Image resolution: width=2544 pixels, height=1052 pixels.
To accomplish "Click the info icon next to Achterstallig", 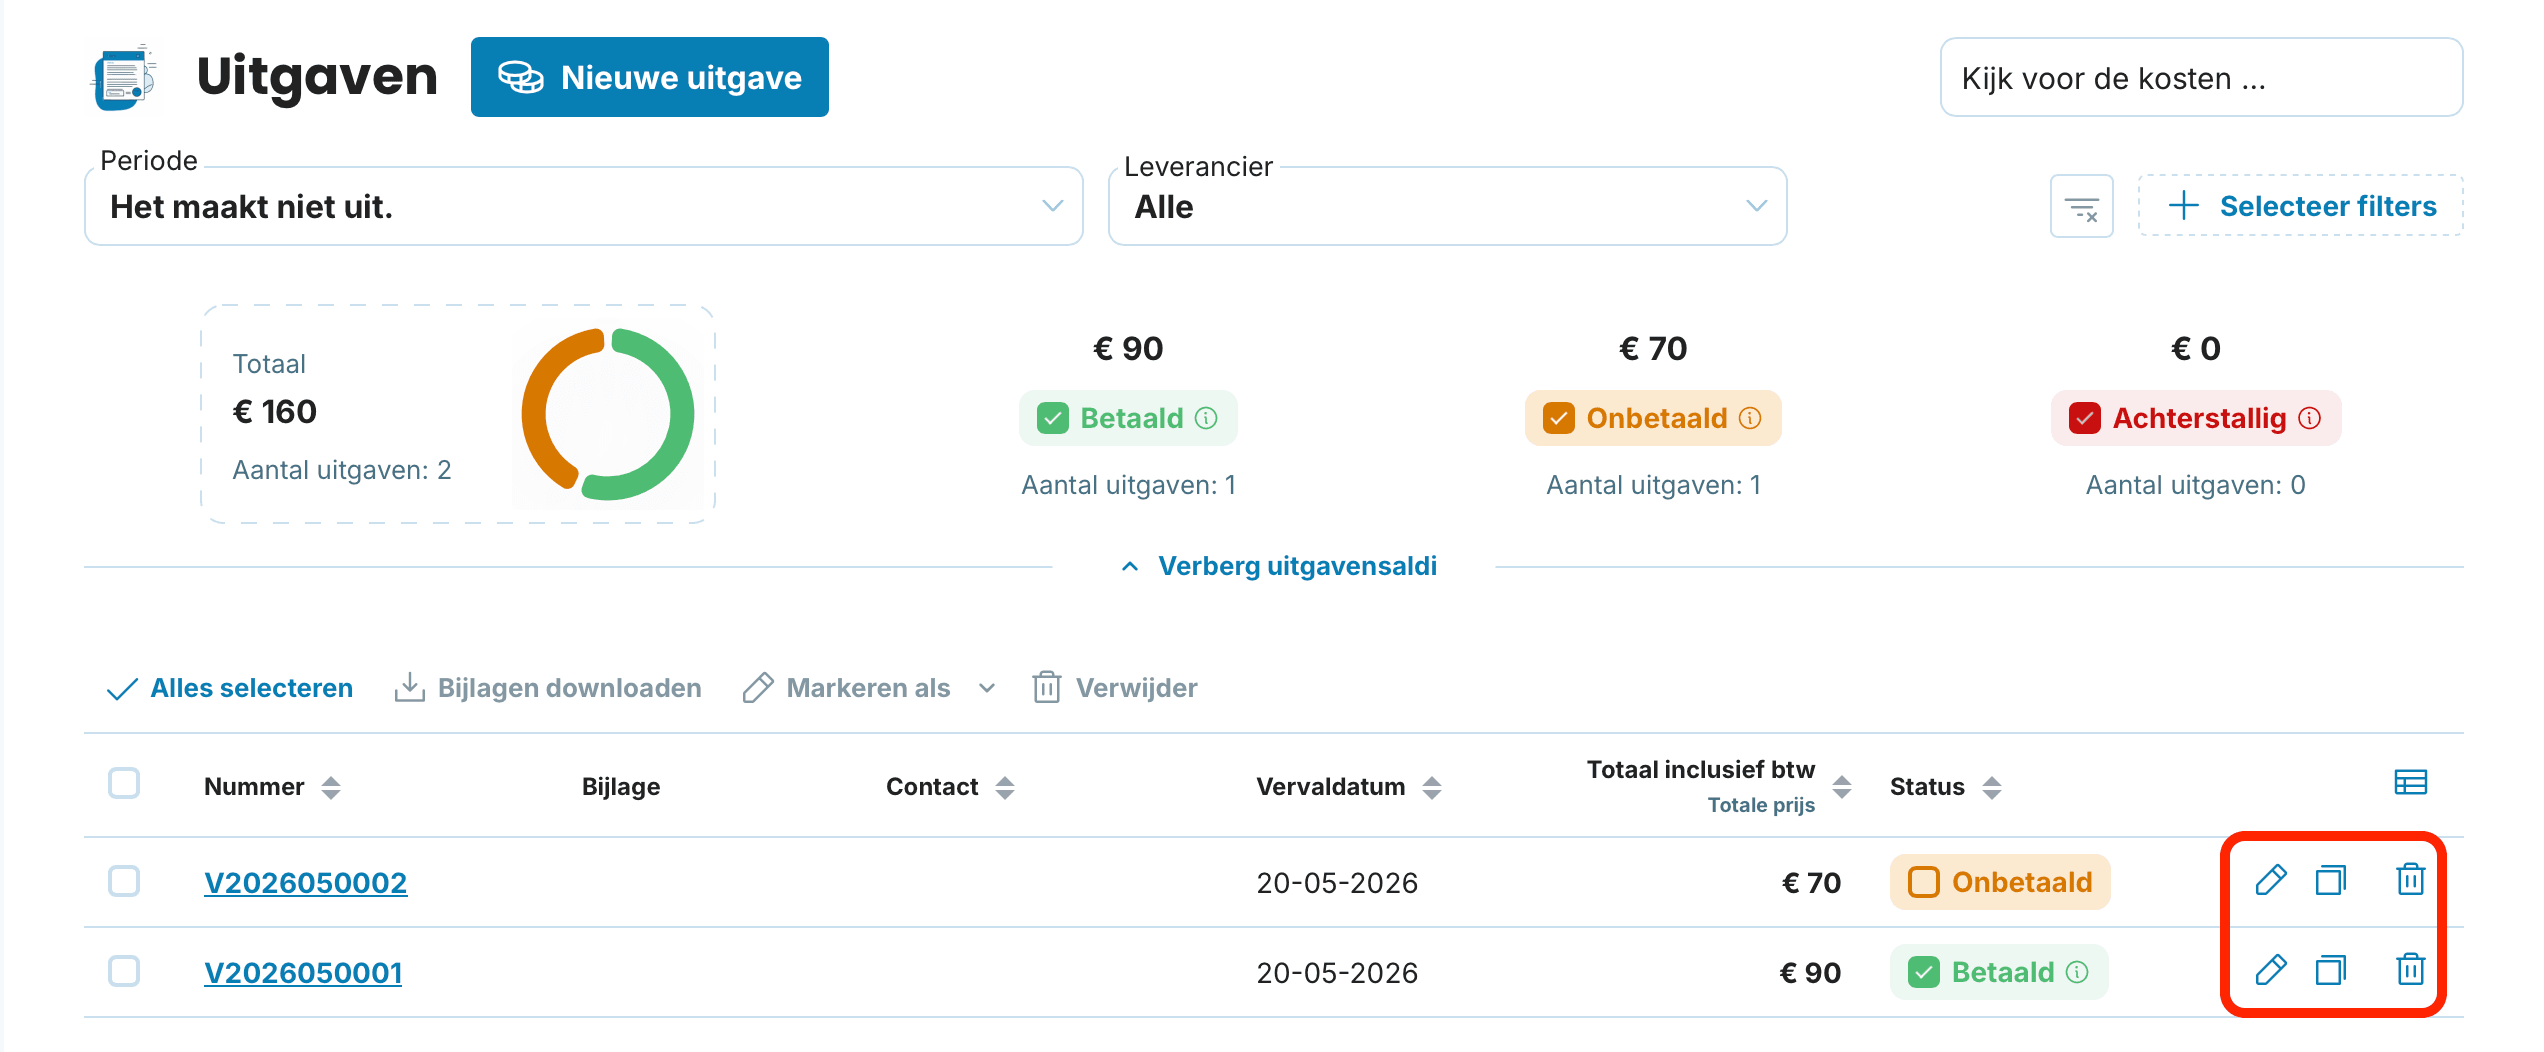I will click(2310, 418).
